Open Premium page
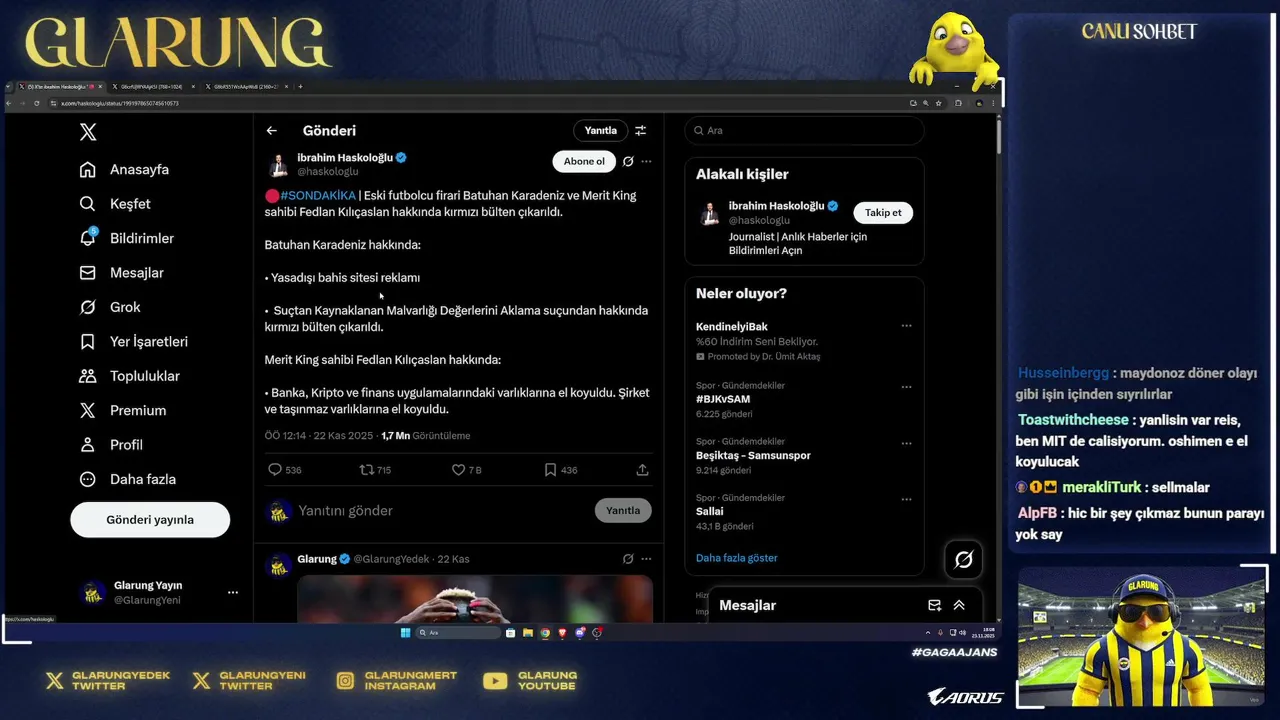This screenshot has width=1280, height=720. pyautogui.click(x=122, y=410)
